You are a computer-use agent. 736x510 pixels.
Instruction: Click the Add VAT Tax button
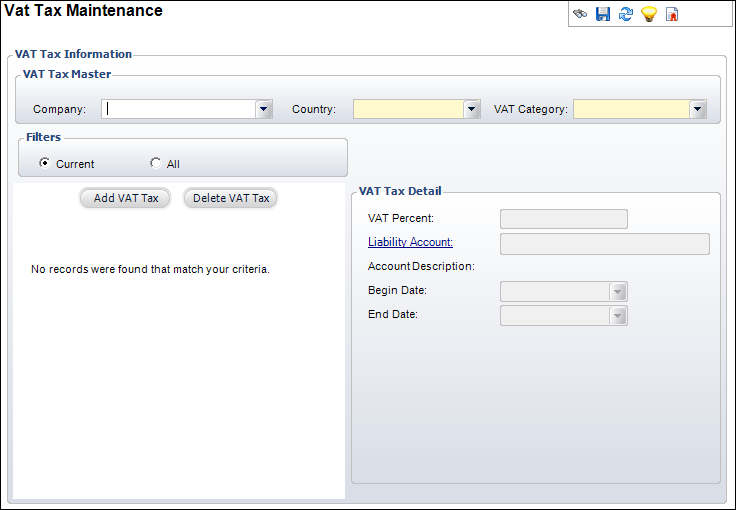(125, 198)
